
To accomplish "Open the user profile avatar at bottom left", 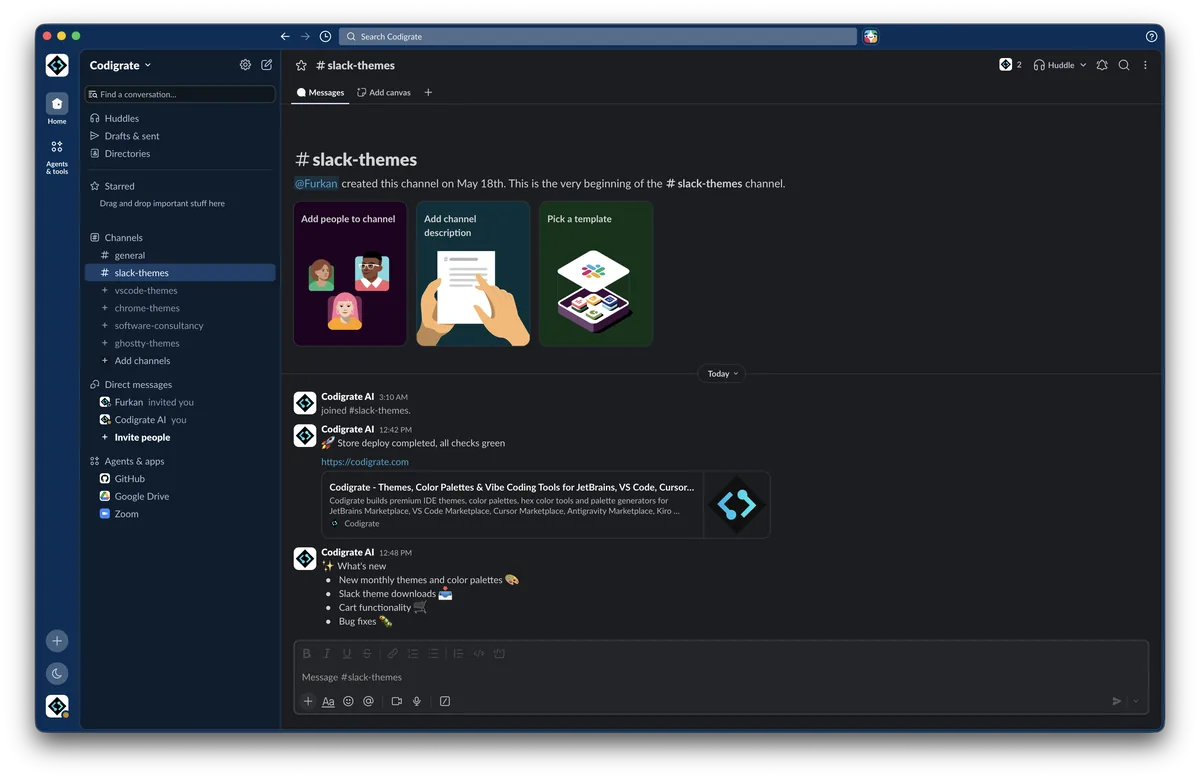I will [57, 706].
